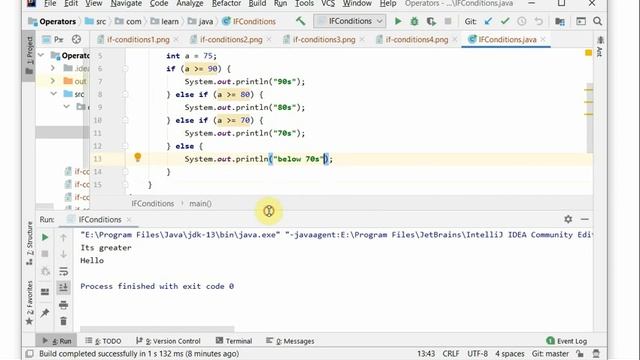Update project with the Git blue arrow
Viewport: 640px width, 360px height.
click(488, 21)
